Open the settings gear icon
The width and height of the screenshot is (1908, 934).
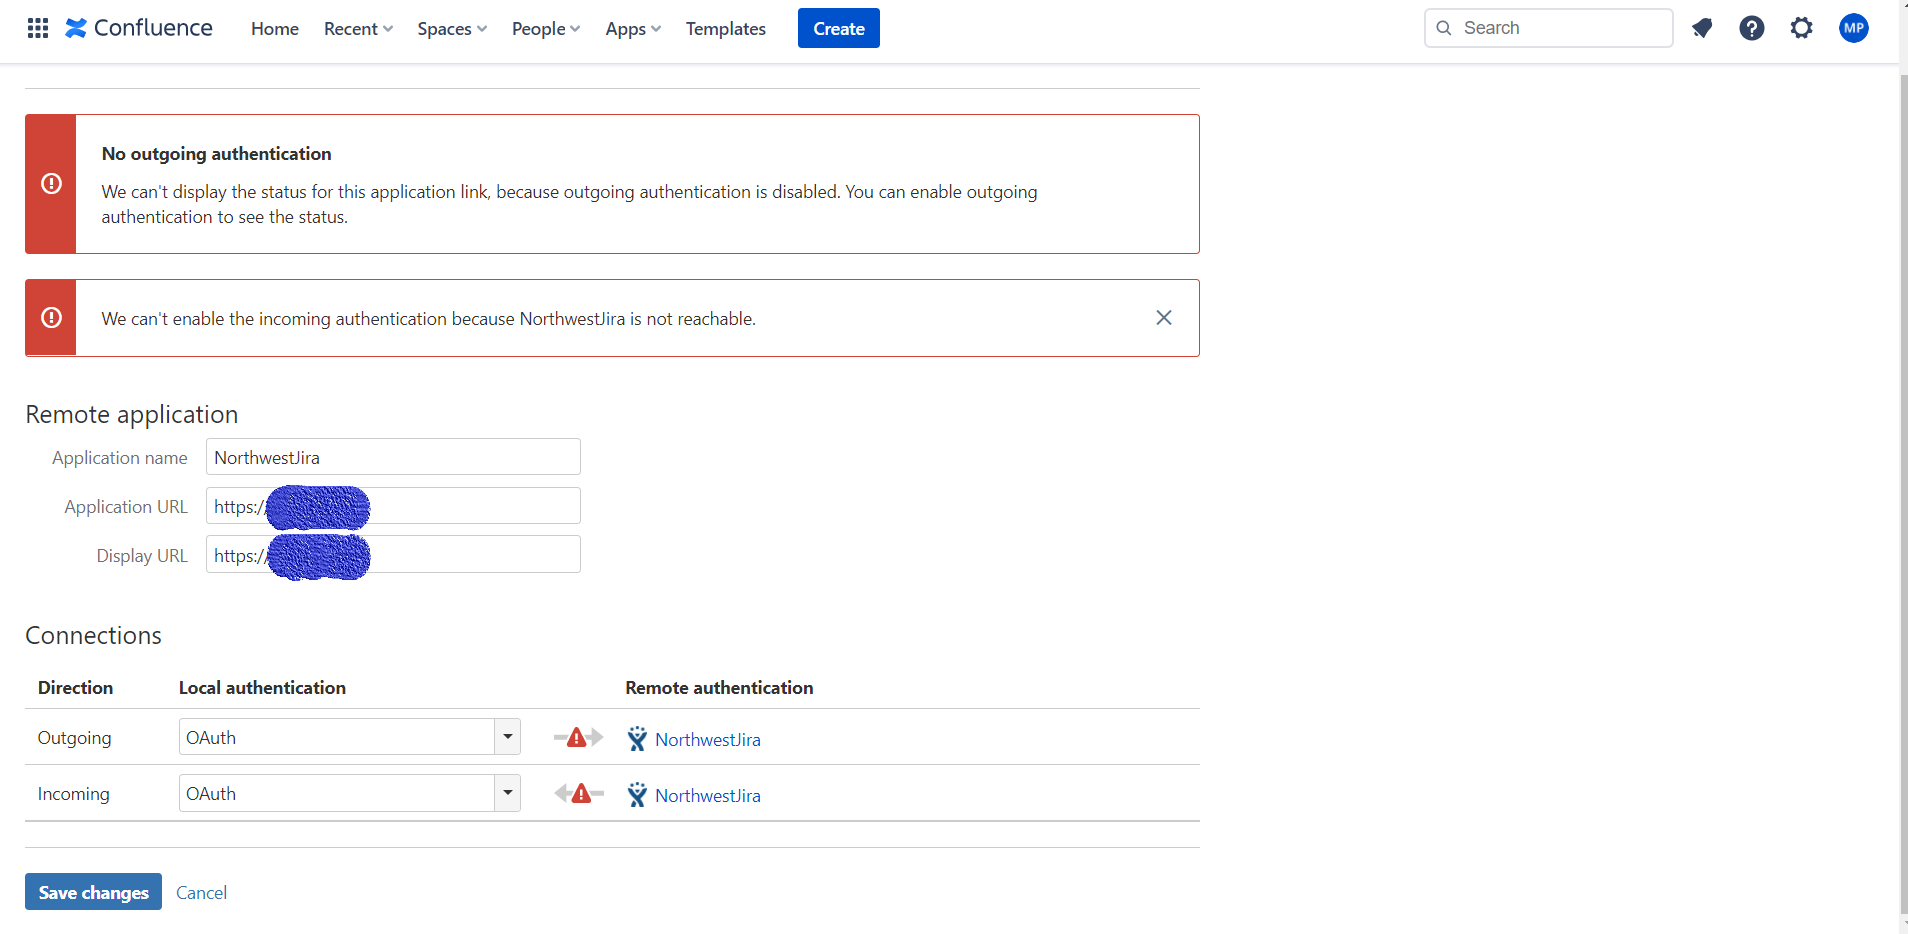tap(1802, 28)
